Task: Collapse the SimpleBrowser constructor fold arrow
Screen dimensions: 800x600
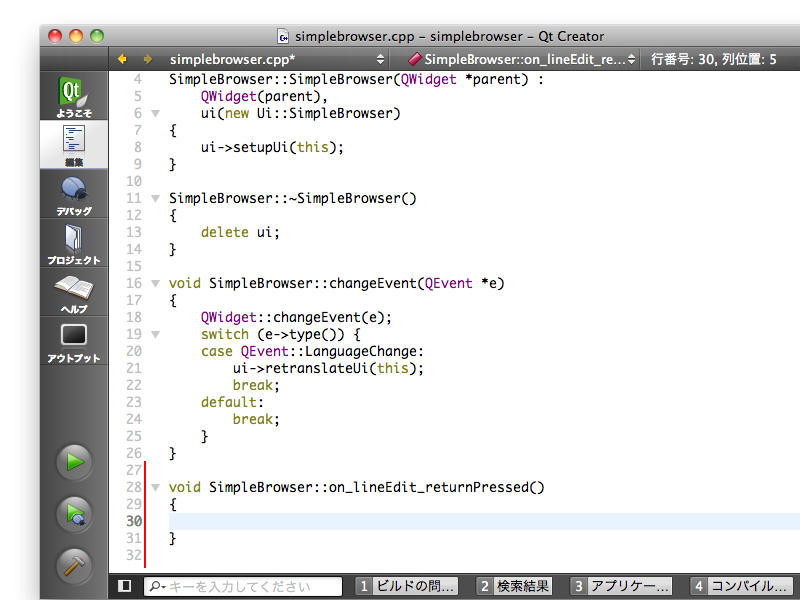Action: [155, 113]
